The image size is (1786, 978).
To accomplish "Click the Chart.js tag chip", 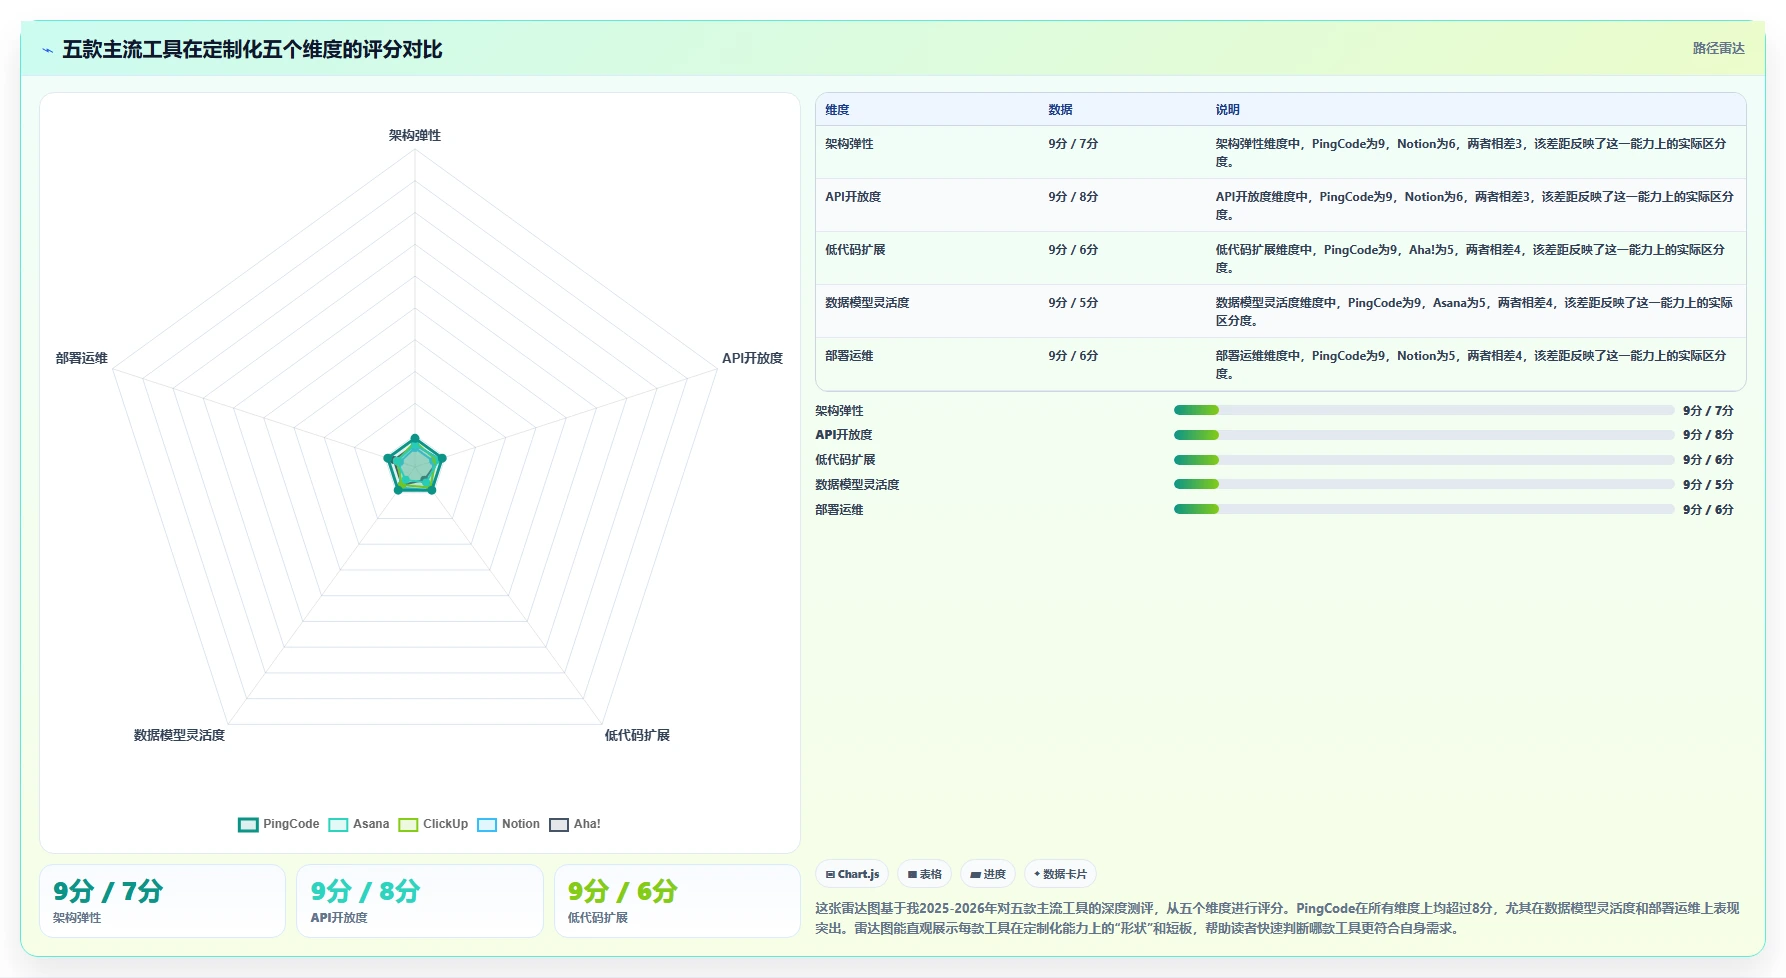I will (852, 874).
